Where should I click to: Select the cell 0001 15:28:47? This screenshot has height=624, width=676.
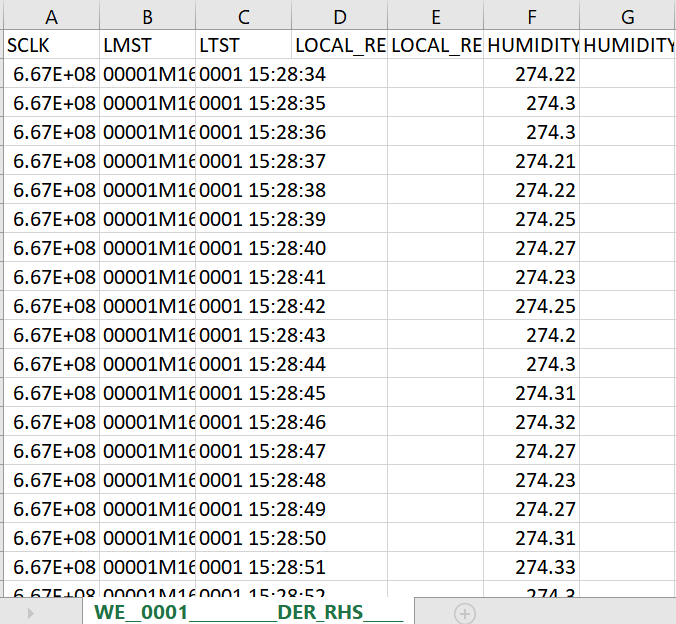244,451
